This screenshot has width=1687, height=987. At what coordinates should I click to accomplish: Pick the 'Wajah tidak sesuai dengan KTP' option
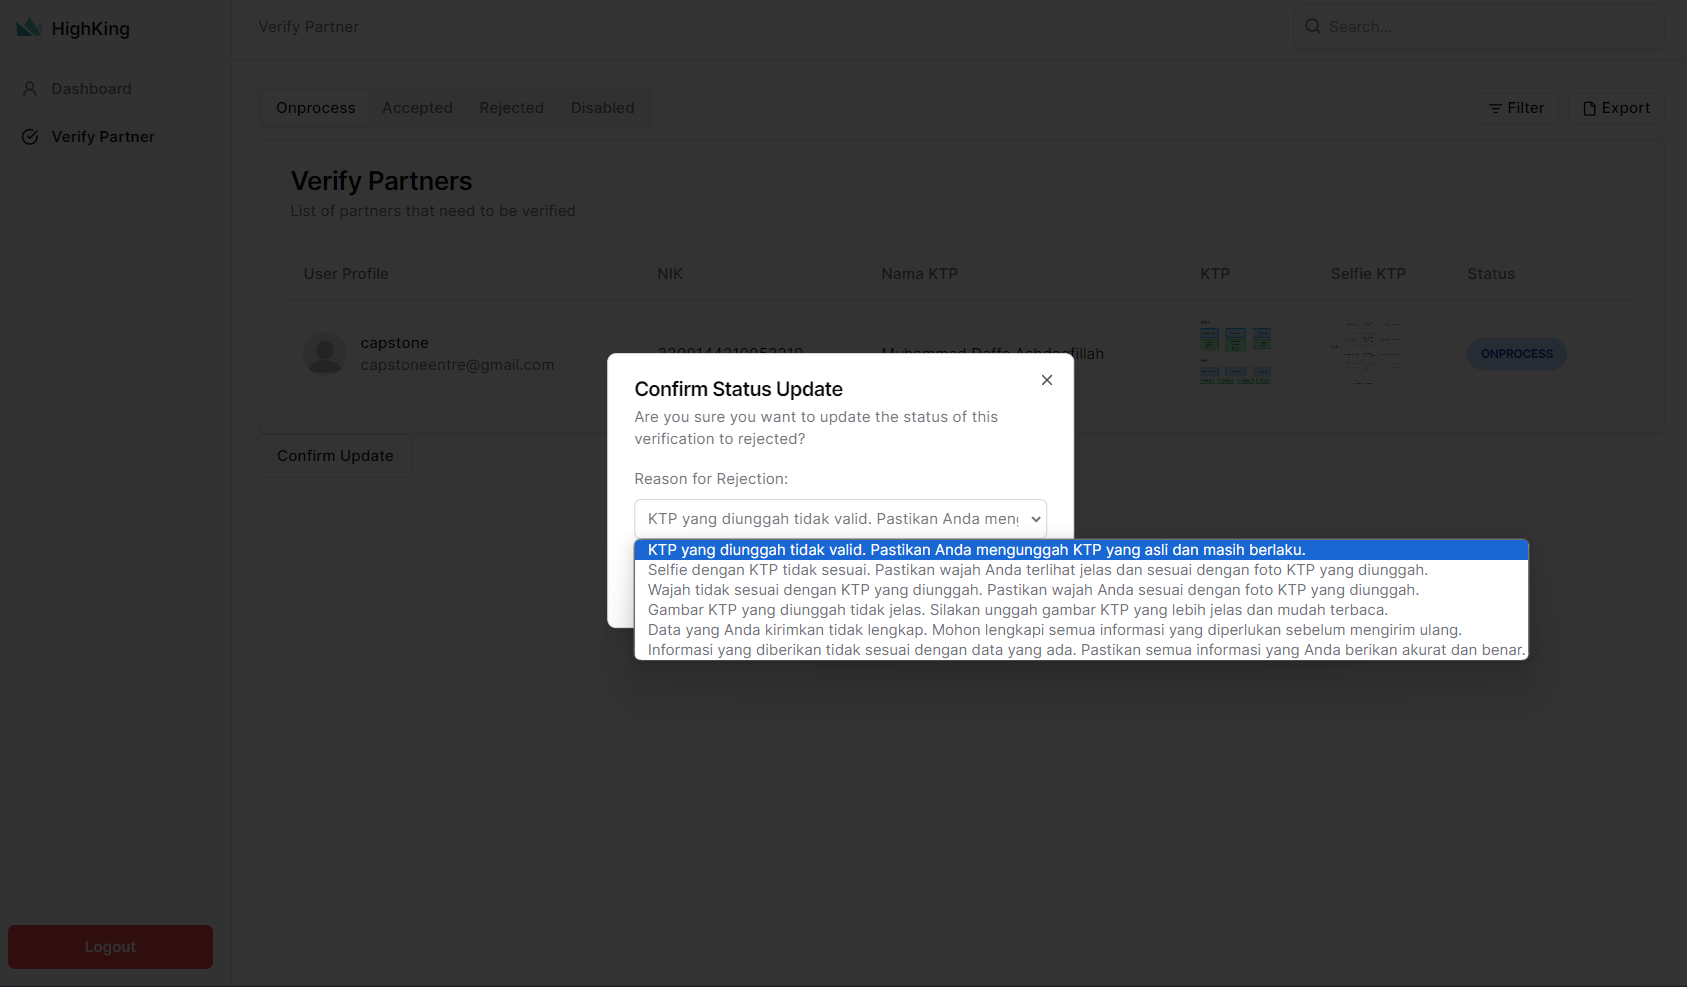tap(1033, 590)
